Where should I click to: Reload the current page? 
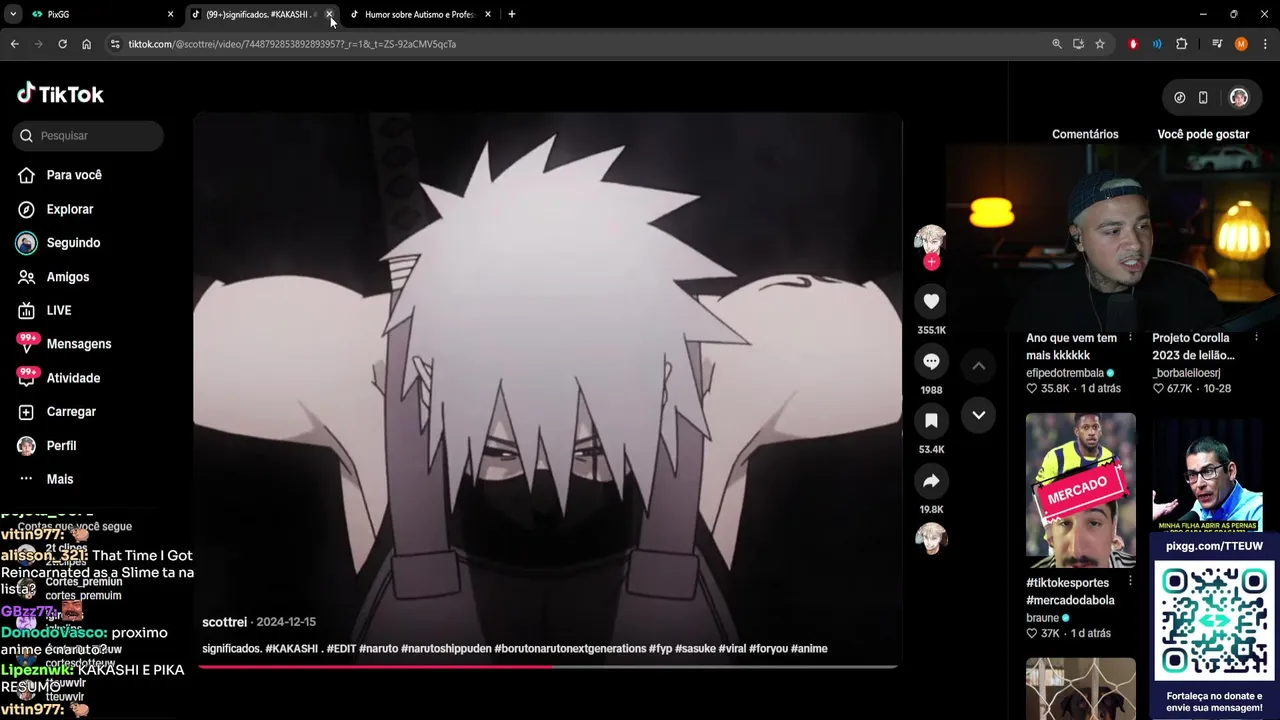(62, 44)
